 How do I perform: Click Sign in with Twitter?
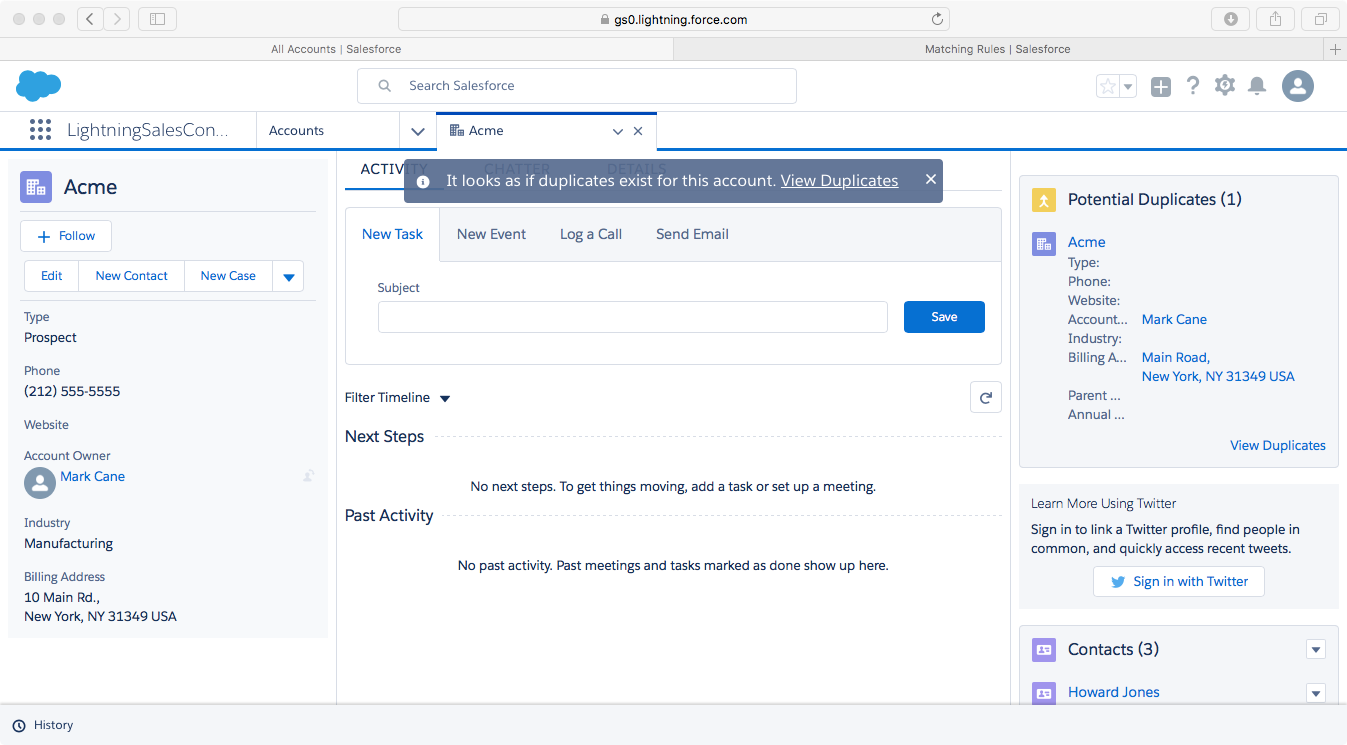(x=1178, y=582)
